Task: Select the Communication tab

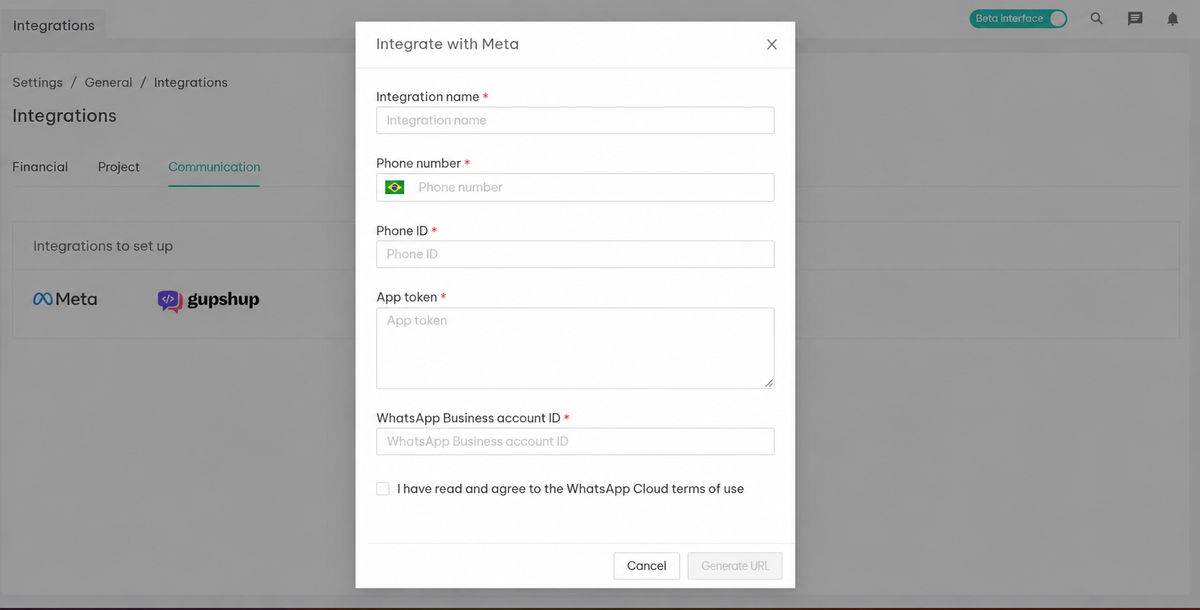Action: click(214, 167)
